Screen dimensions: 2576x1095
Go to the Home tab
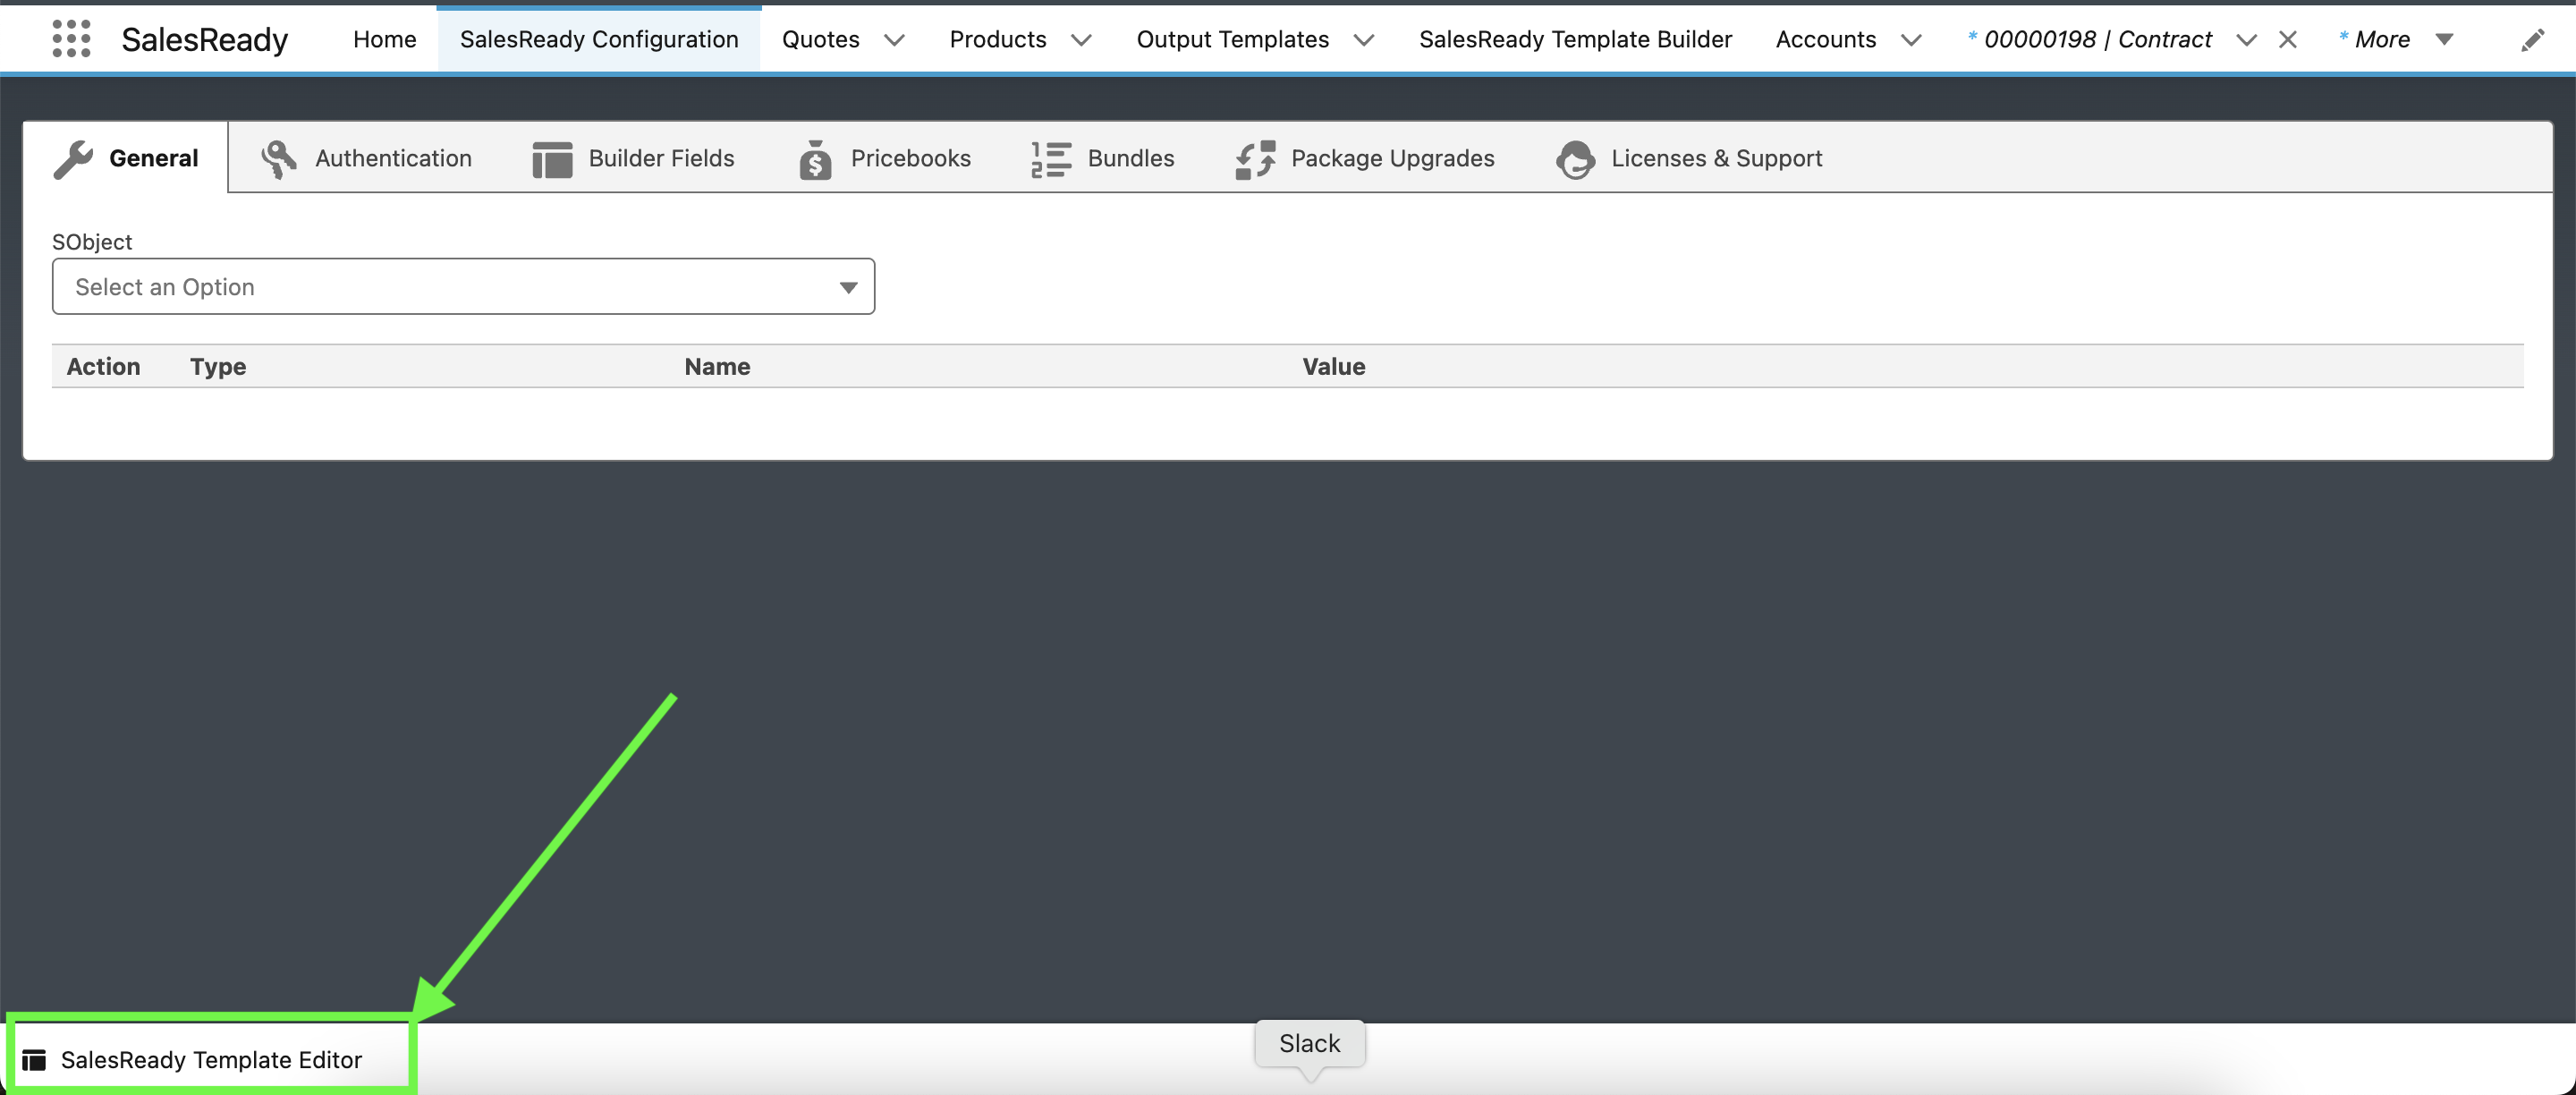click(384, 39)
